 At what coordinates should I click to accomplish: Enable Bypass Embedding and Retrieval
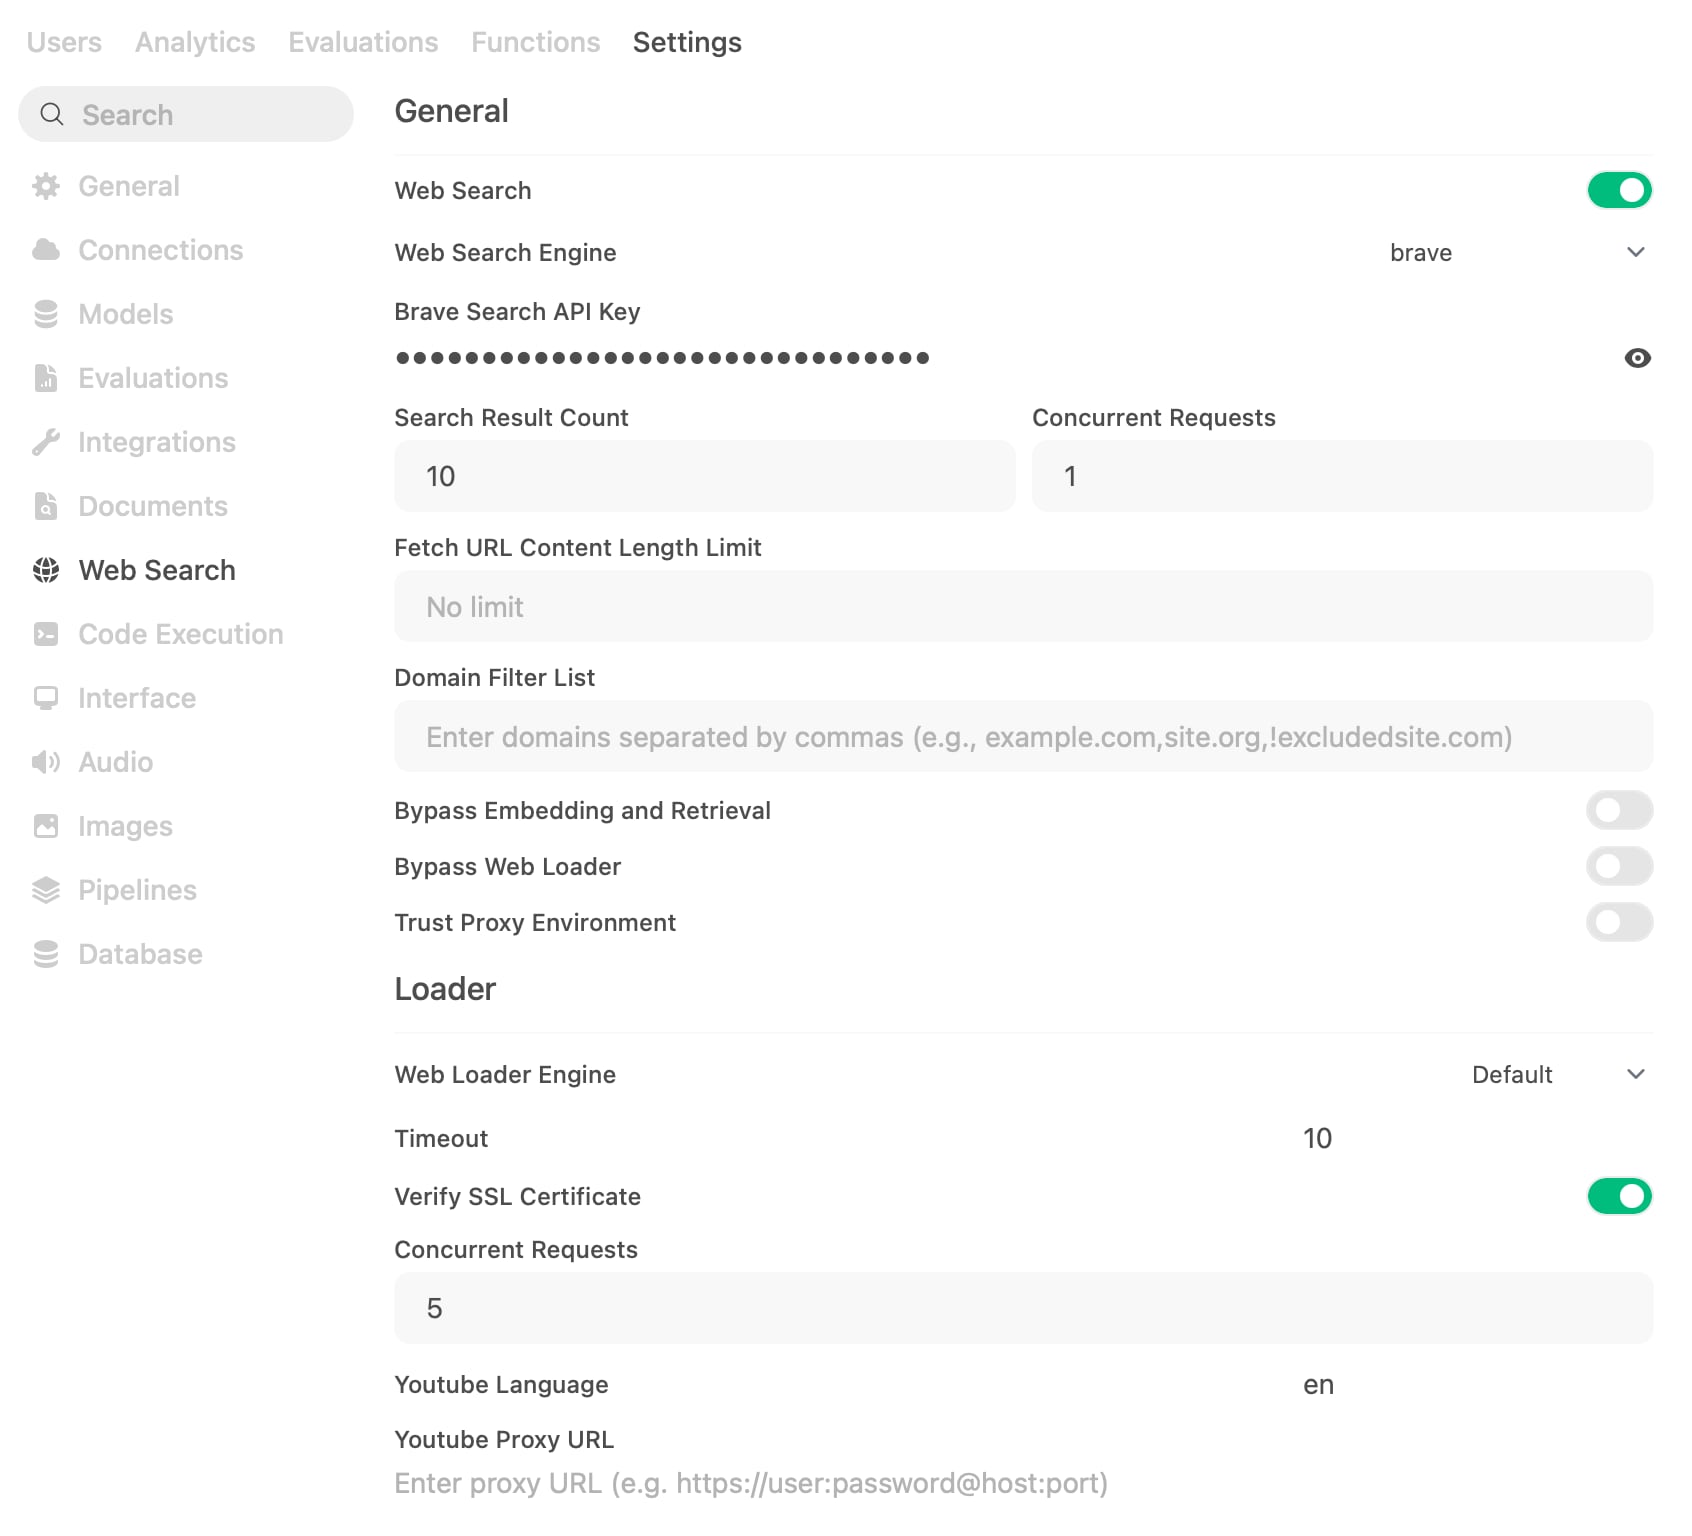coord(1619,810)
